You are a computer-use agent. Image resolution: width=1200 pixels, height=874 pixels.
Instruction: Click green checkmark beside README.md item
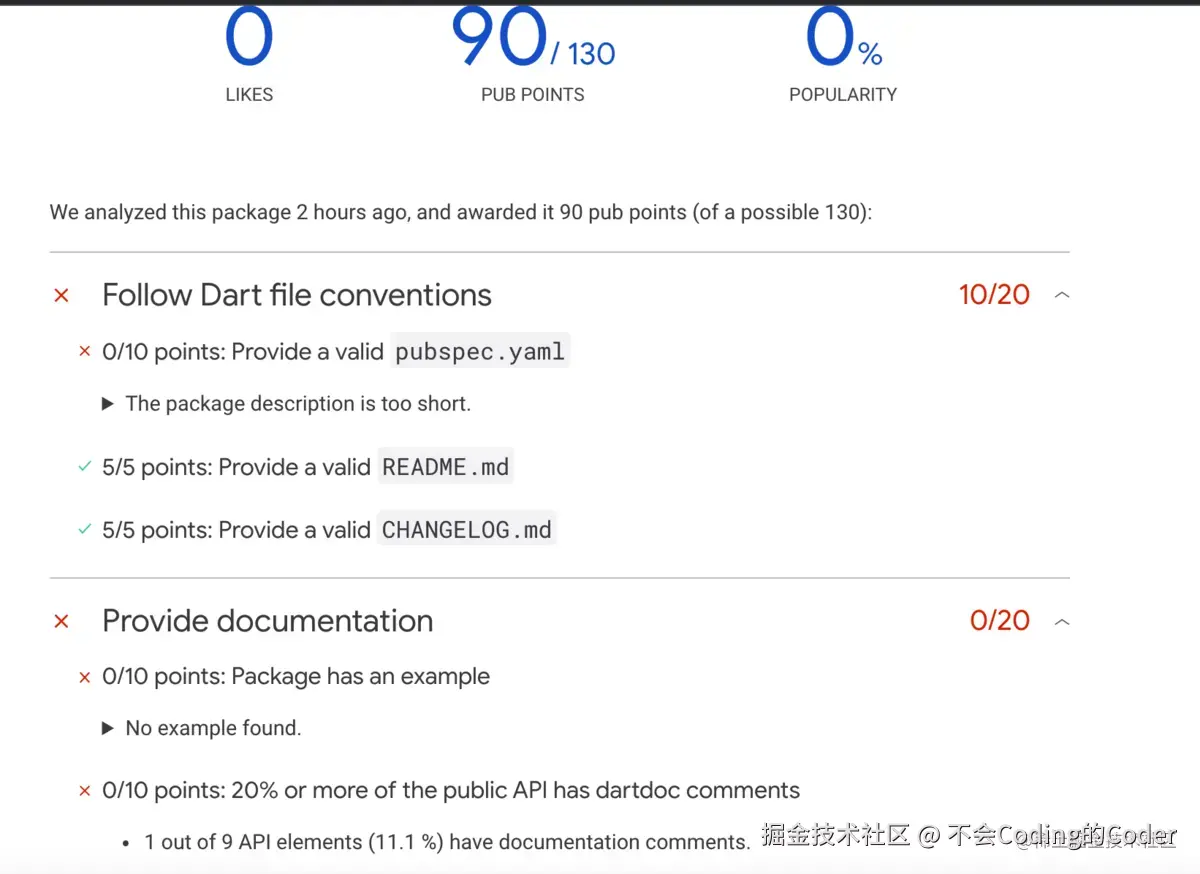tap(85, 467)
